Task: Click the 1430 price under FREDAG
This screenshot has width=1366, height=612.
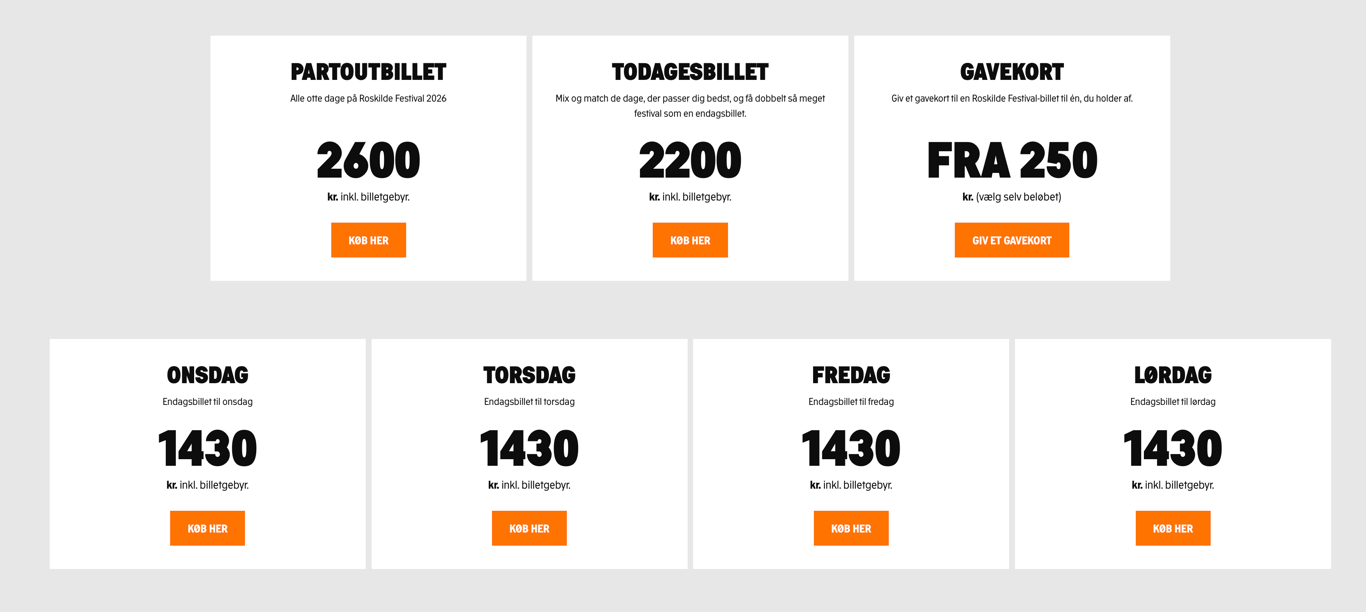Action: pos(851,449)
